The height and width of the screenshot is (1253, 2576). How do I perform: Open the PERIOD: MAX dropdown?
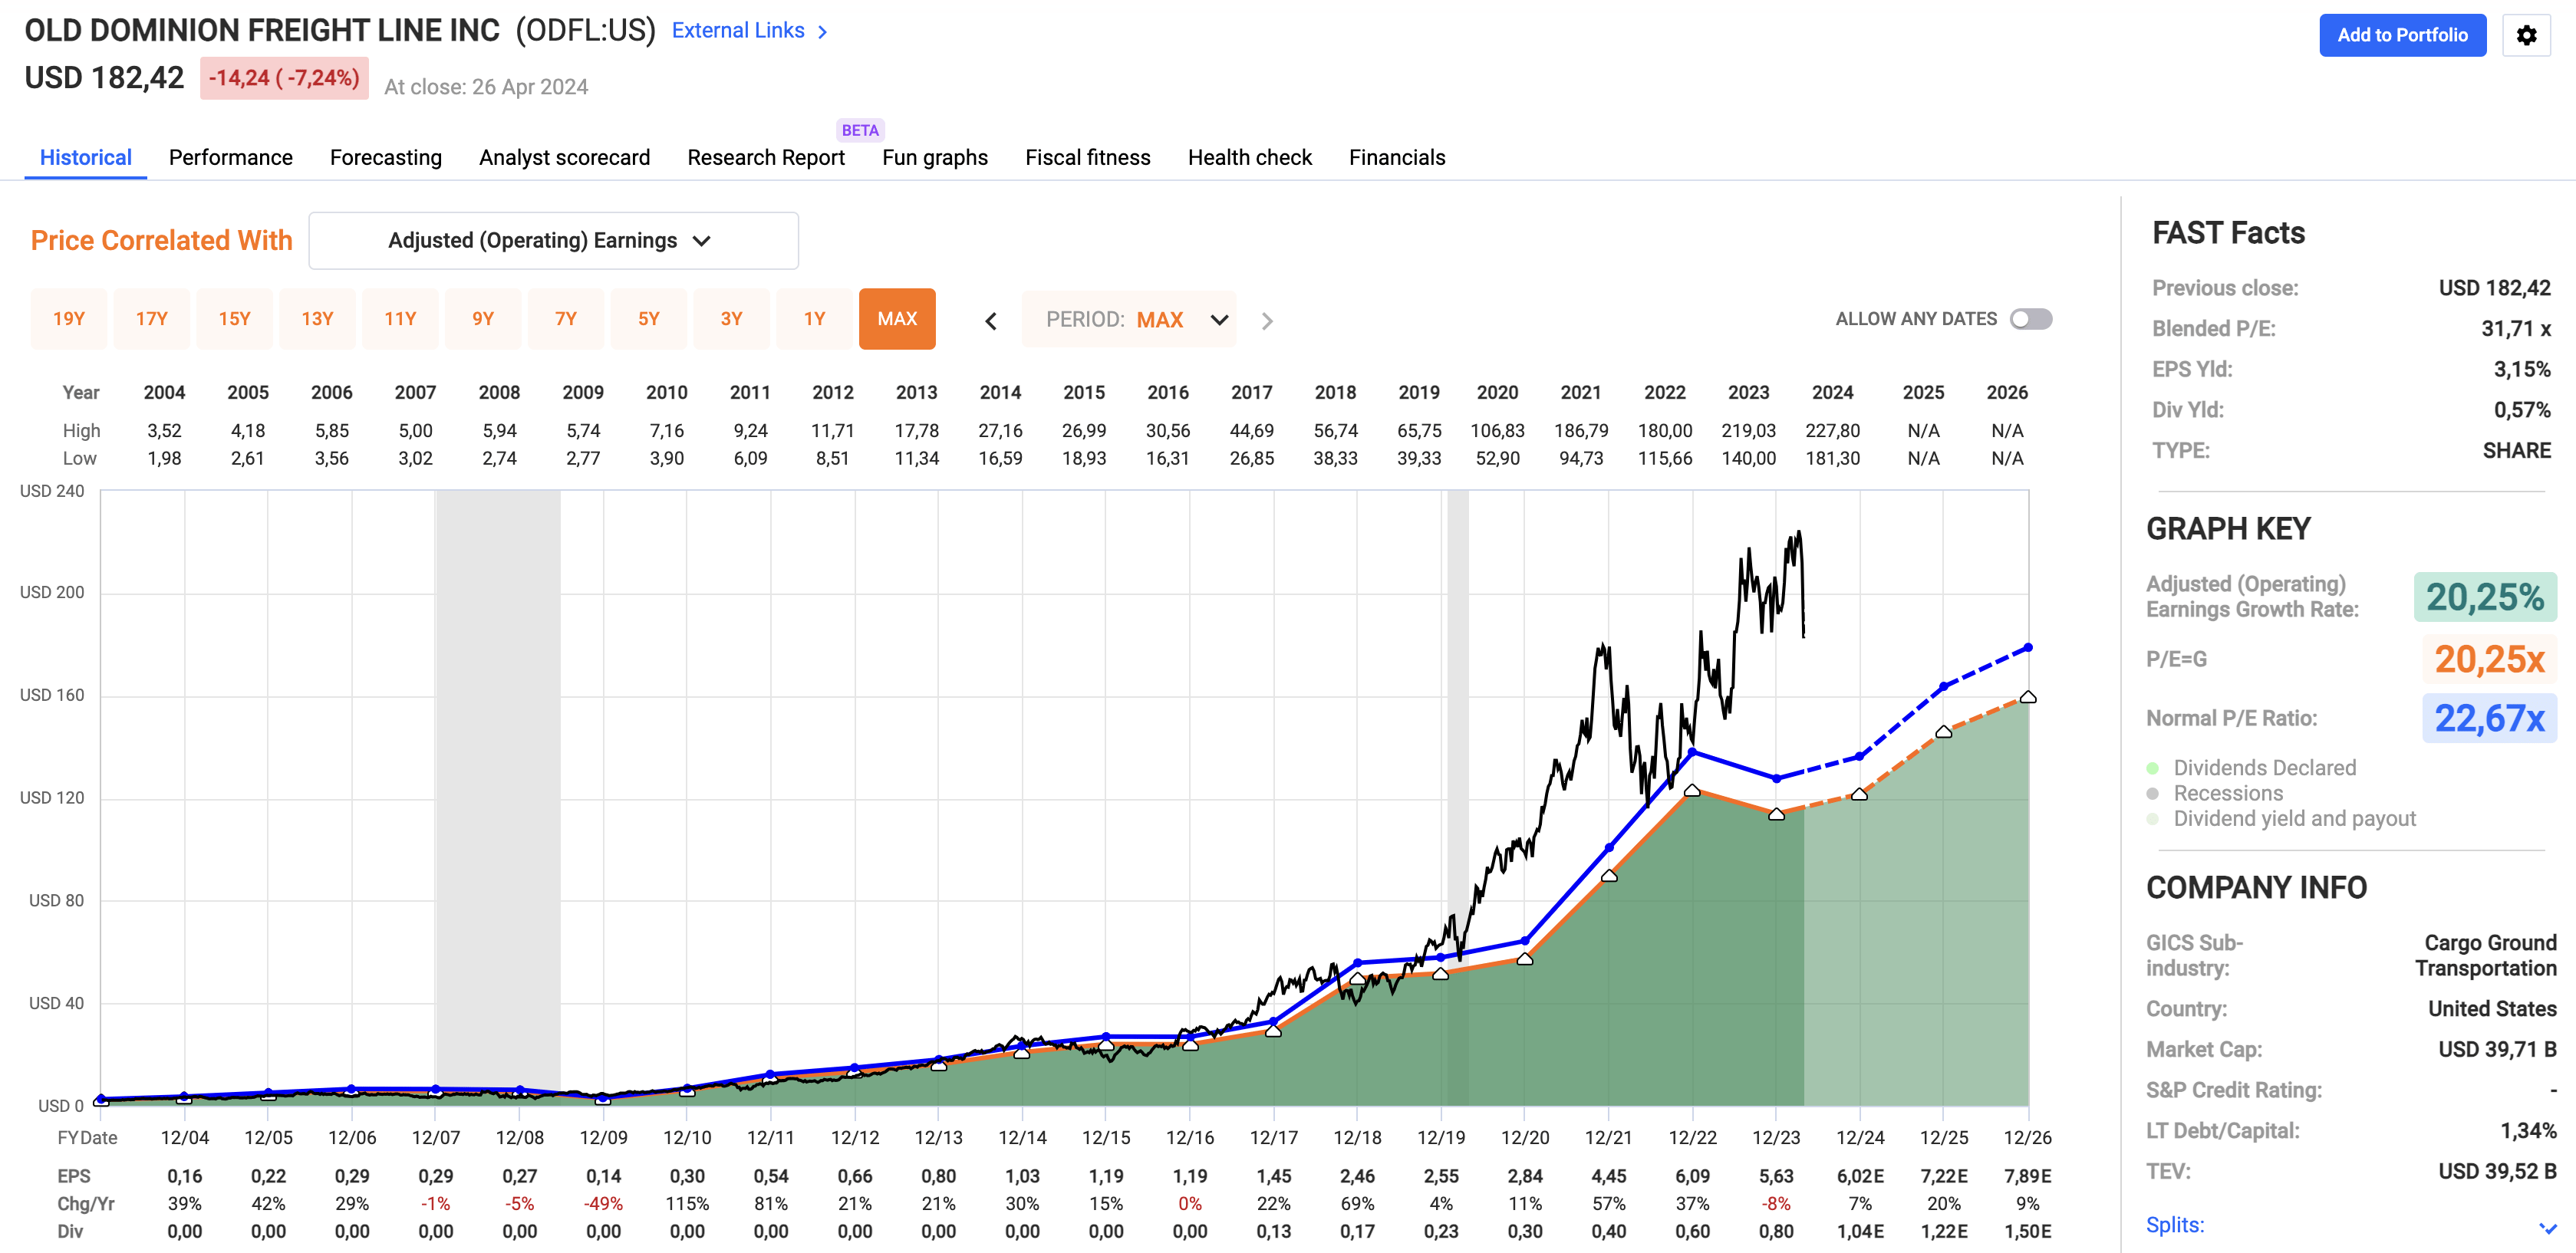pyautogui.click(x=1129, y=320)
